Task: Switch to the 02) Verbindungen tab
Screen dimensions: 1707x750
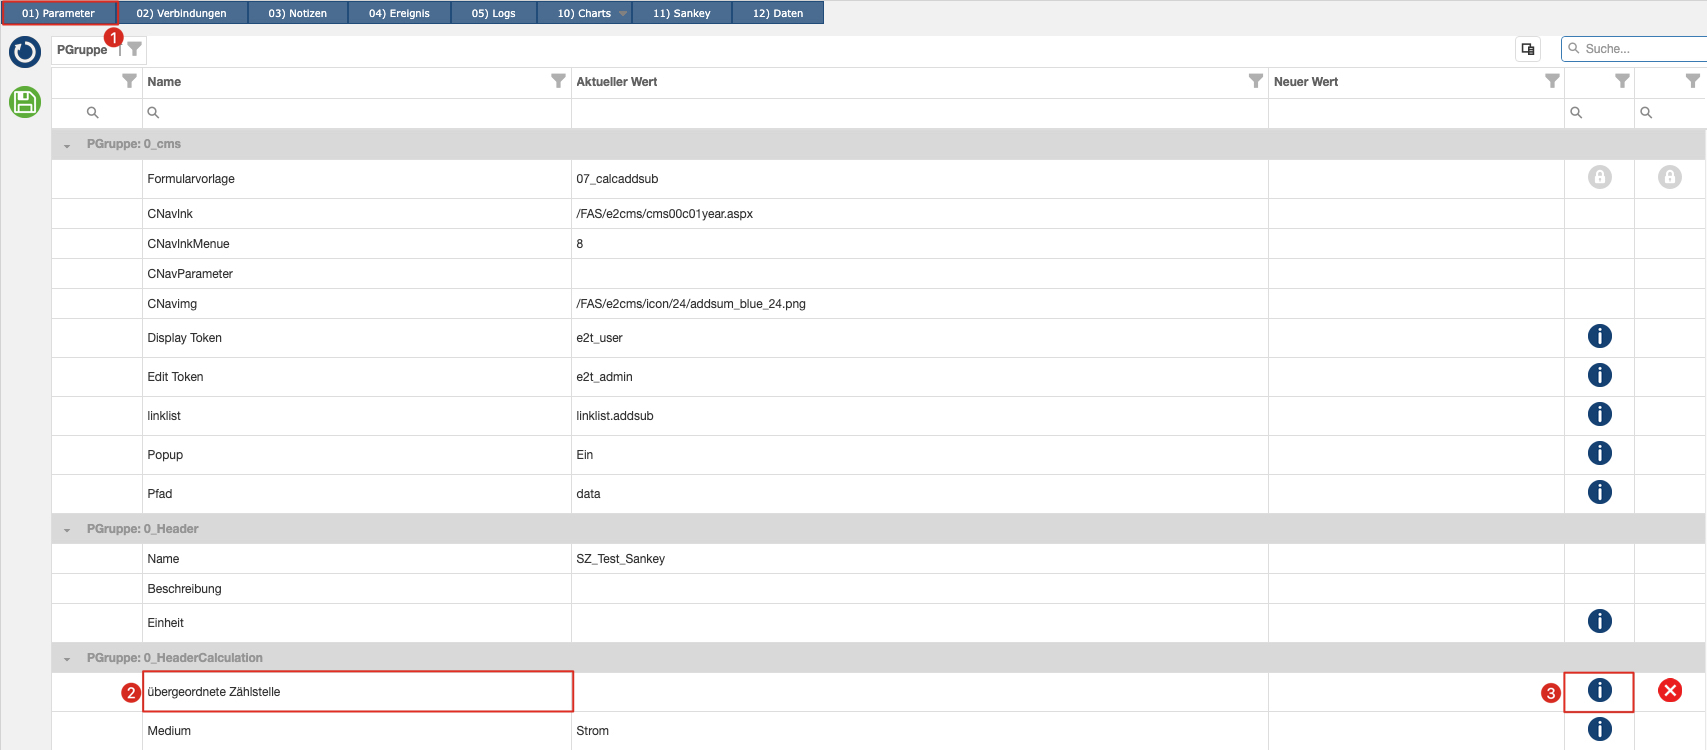Action: click(x=181, y=13)
